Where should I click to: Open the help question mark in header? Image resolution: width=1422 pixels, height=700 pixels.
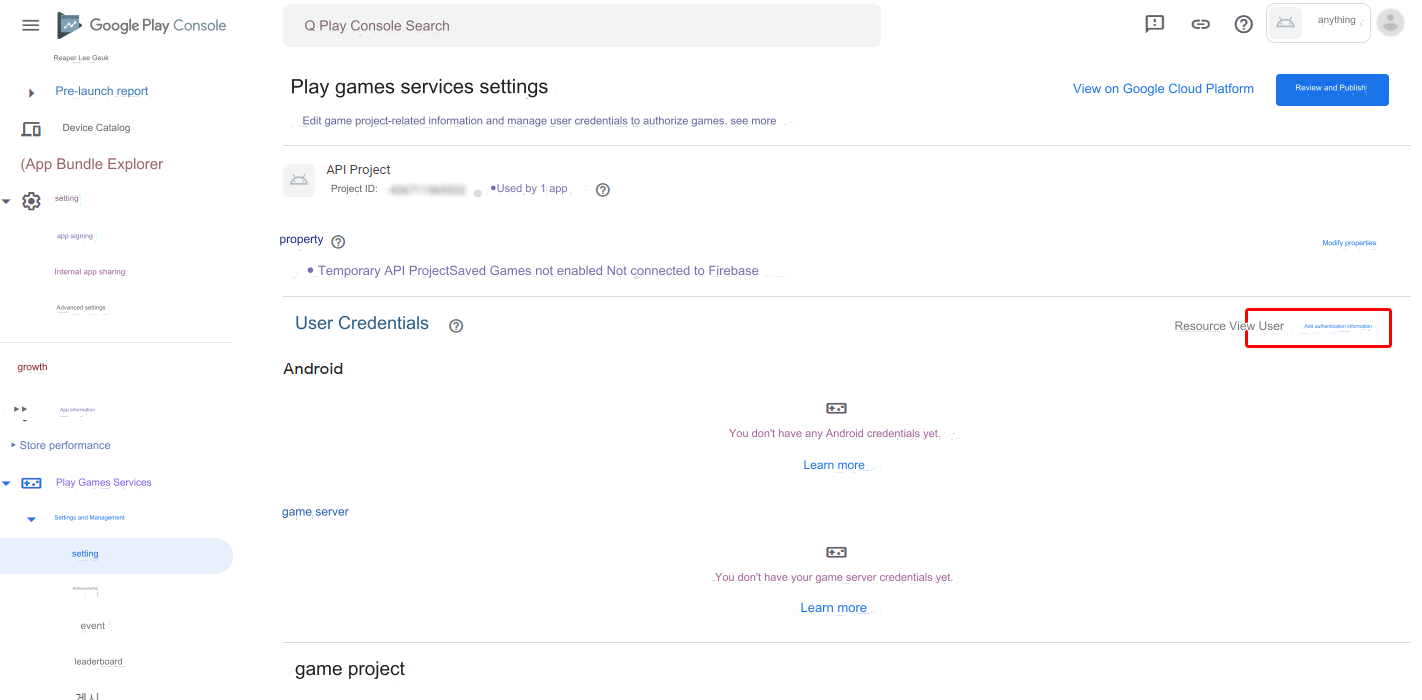click(x=1244, y=24)
